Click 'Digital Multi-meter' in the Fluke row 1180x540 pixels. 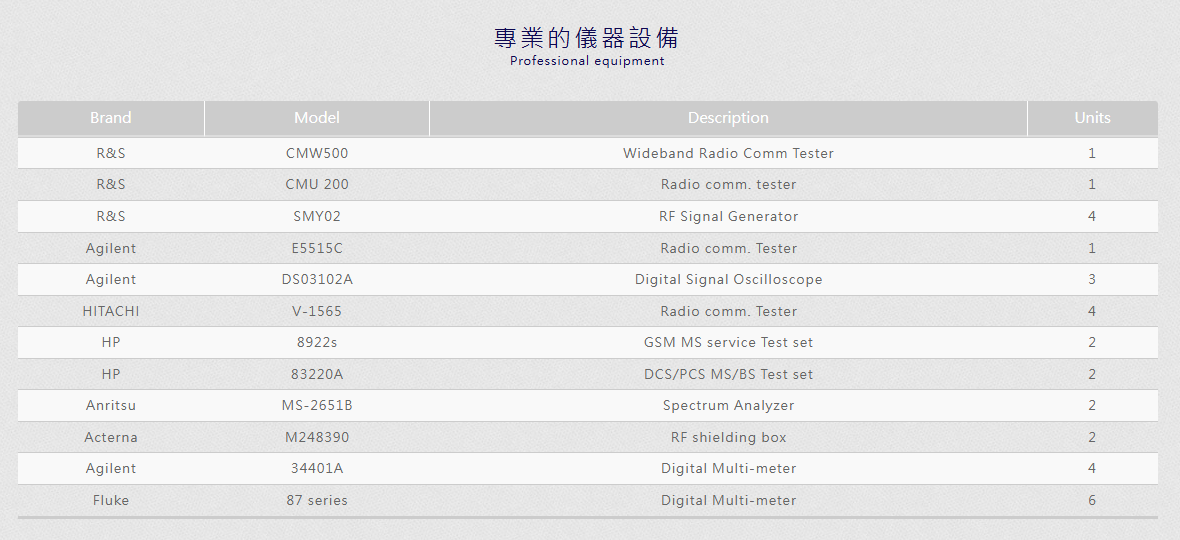pyautogui.click(x=728, y=501)
